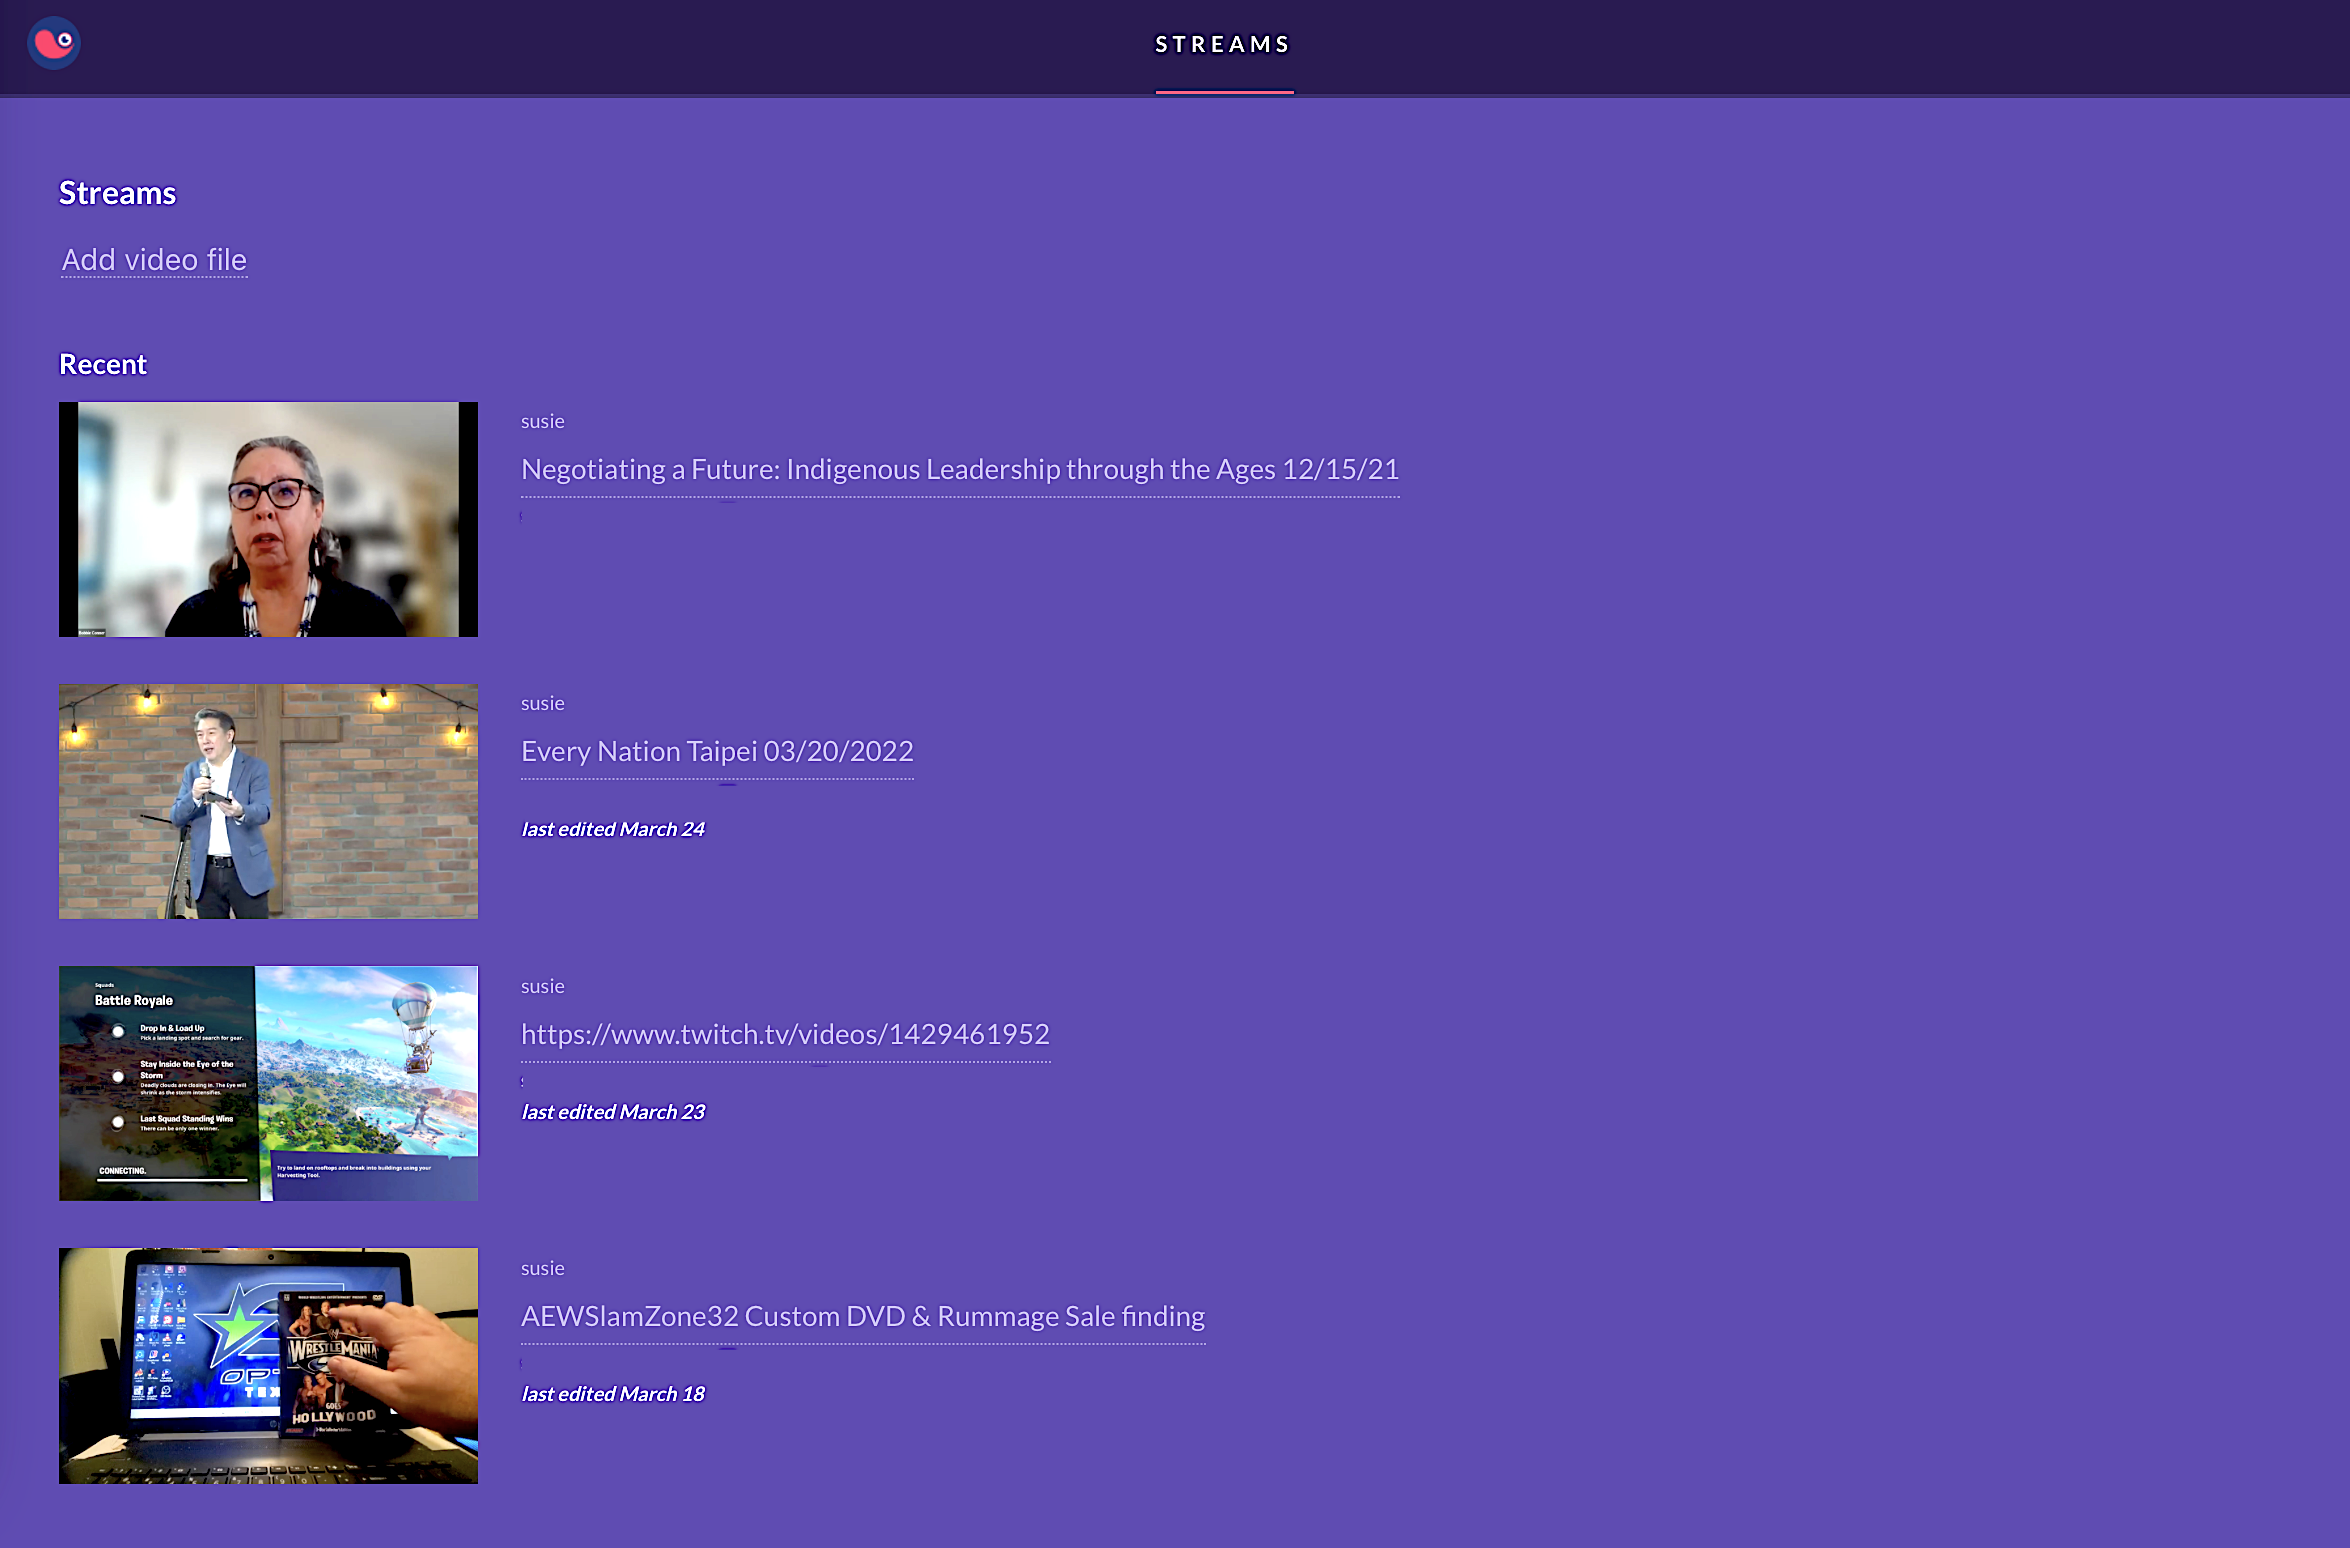Click the pink app logo icon
2350x1548 pixels.
coord(53,43)
